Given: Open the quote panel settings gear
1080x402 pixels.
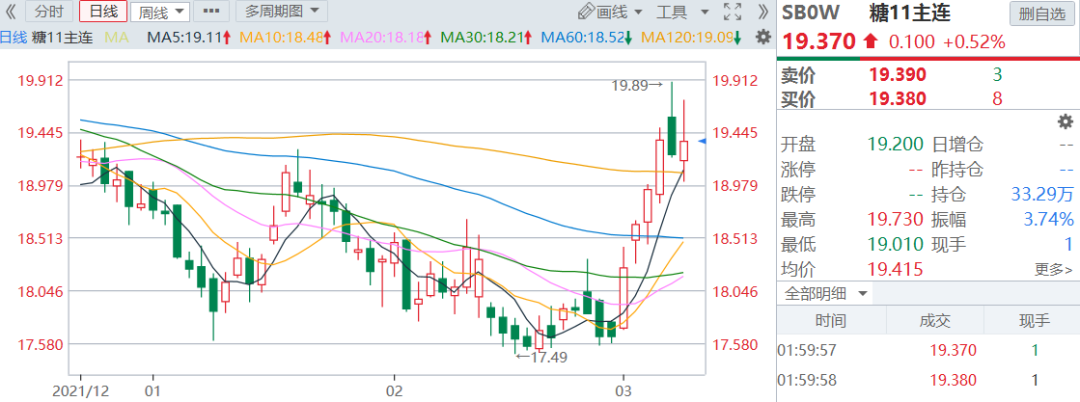Looking at the screenshot, I should [1064, 121].
